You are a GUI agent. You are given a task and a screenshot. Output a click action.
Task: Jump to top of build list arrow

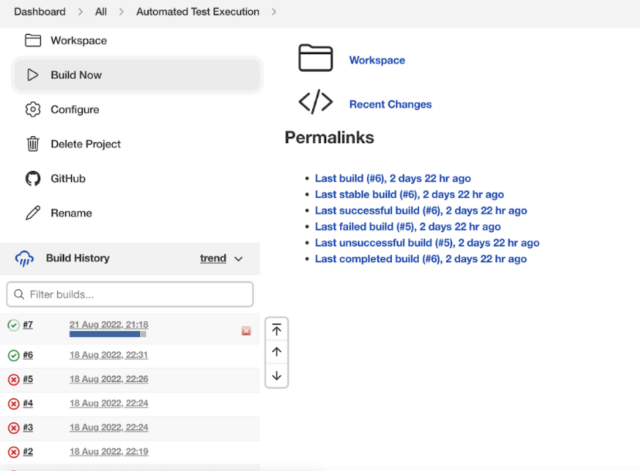click(x=277, y=329)
